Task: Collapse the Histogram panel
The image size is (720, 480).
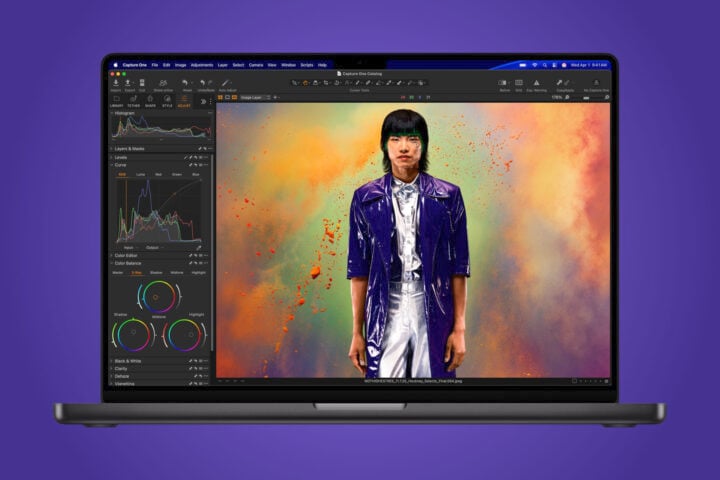Action: [x=112, y=113]
